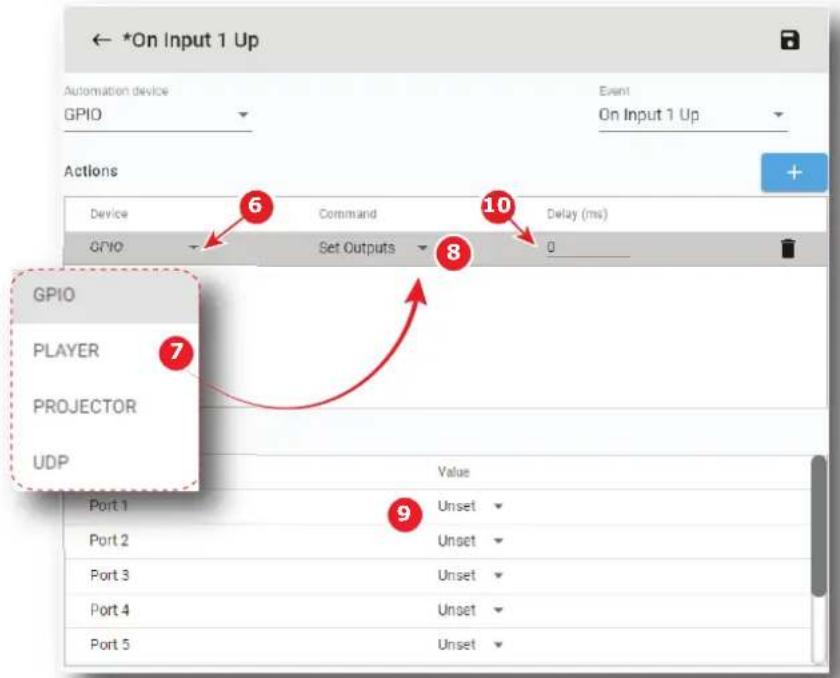Delete the GPIO action with the trash icon
Screen dimensions: 840x678
click(788, 248)
